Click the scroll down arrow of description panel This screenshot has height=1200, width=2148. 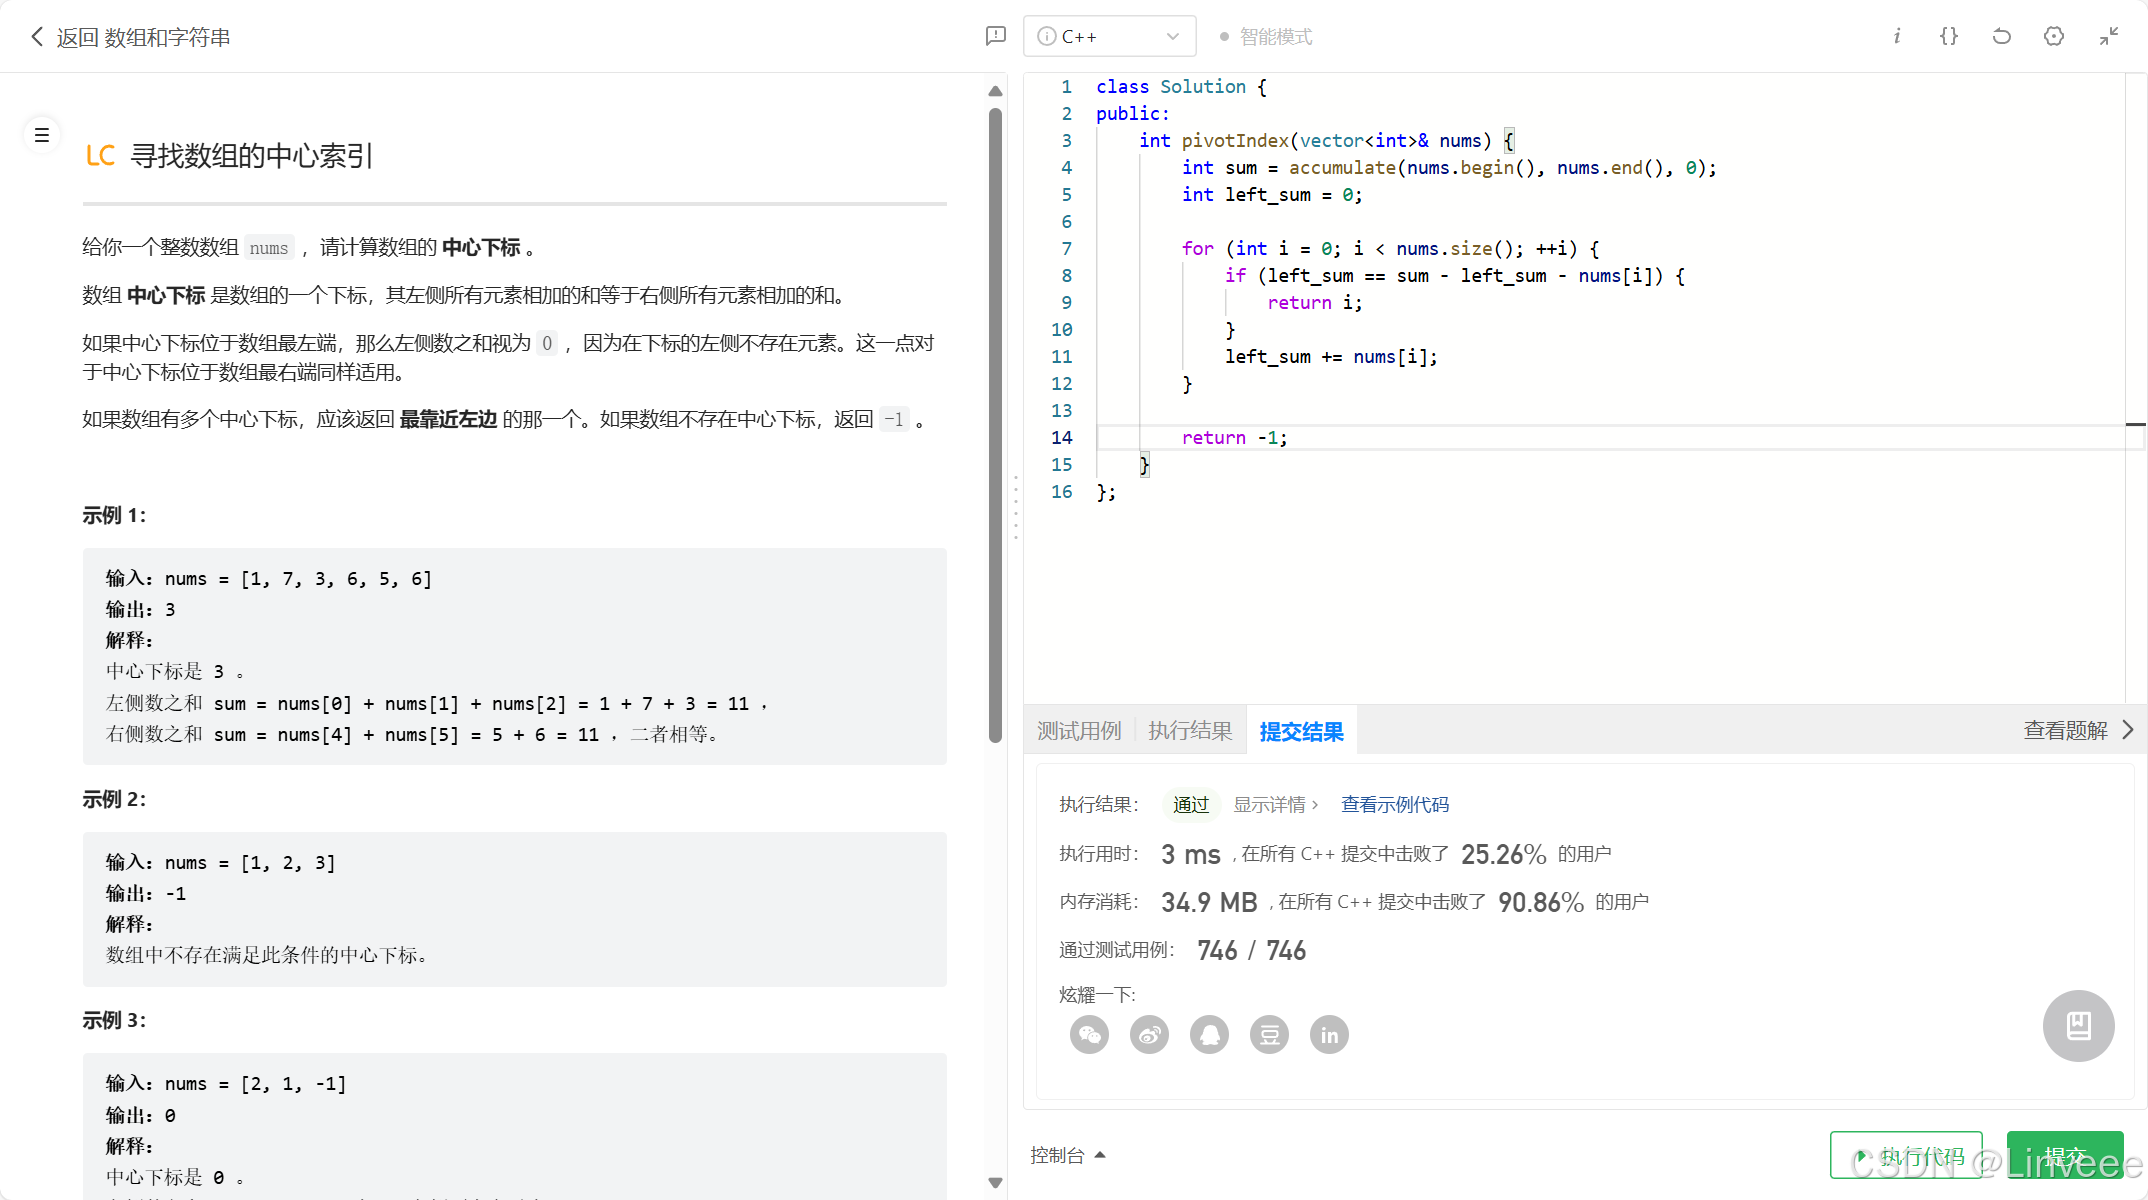[x=995, y=1182]
